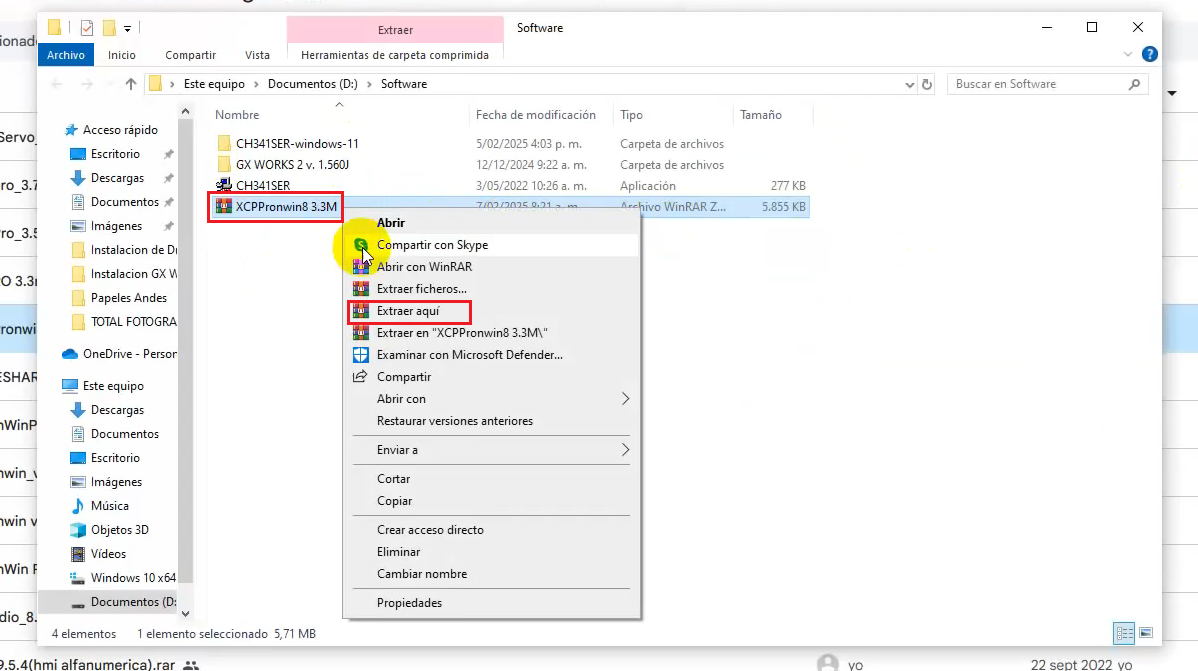This screenshot has height=671, width=1198.
Task: Click Documentos (D:) in the address path
Action: 312,84
